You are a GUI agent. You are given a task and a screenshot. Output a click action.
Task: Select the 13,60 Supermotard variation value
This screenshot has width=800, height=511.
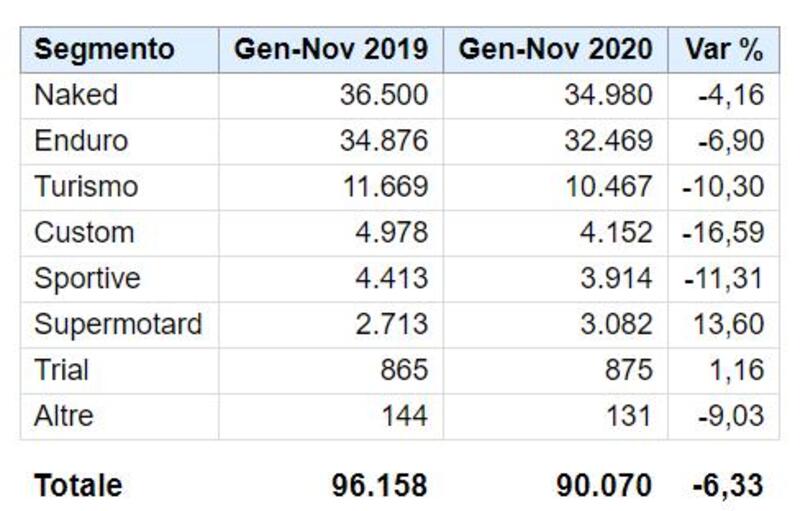pyautogui.click(x=733, y=324)
